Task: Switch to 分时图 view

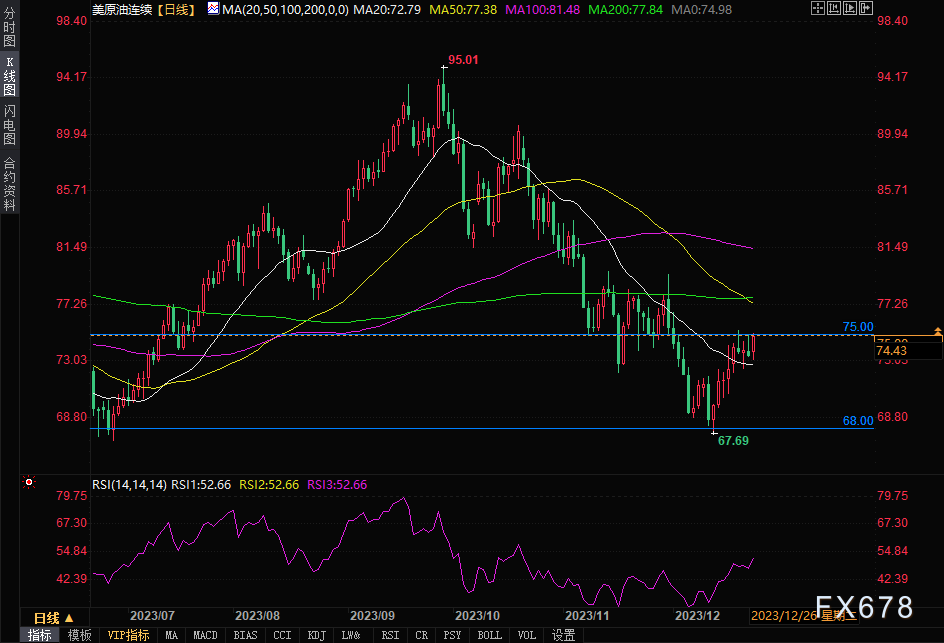Action: click(x=10, y=27)
